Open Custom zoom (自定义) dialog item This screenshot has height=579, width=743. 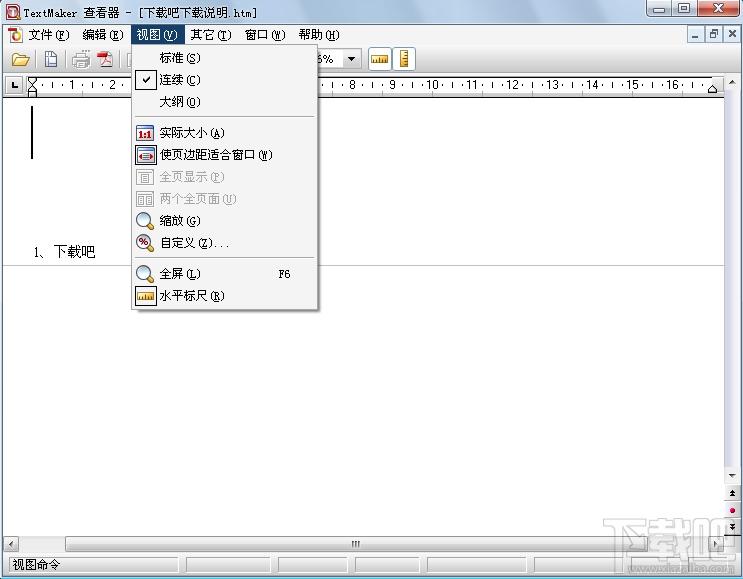pos(224,243)
